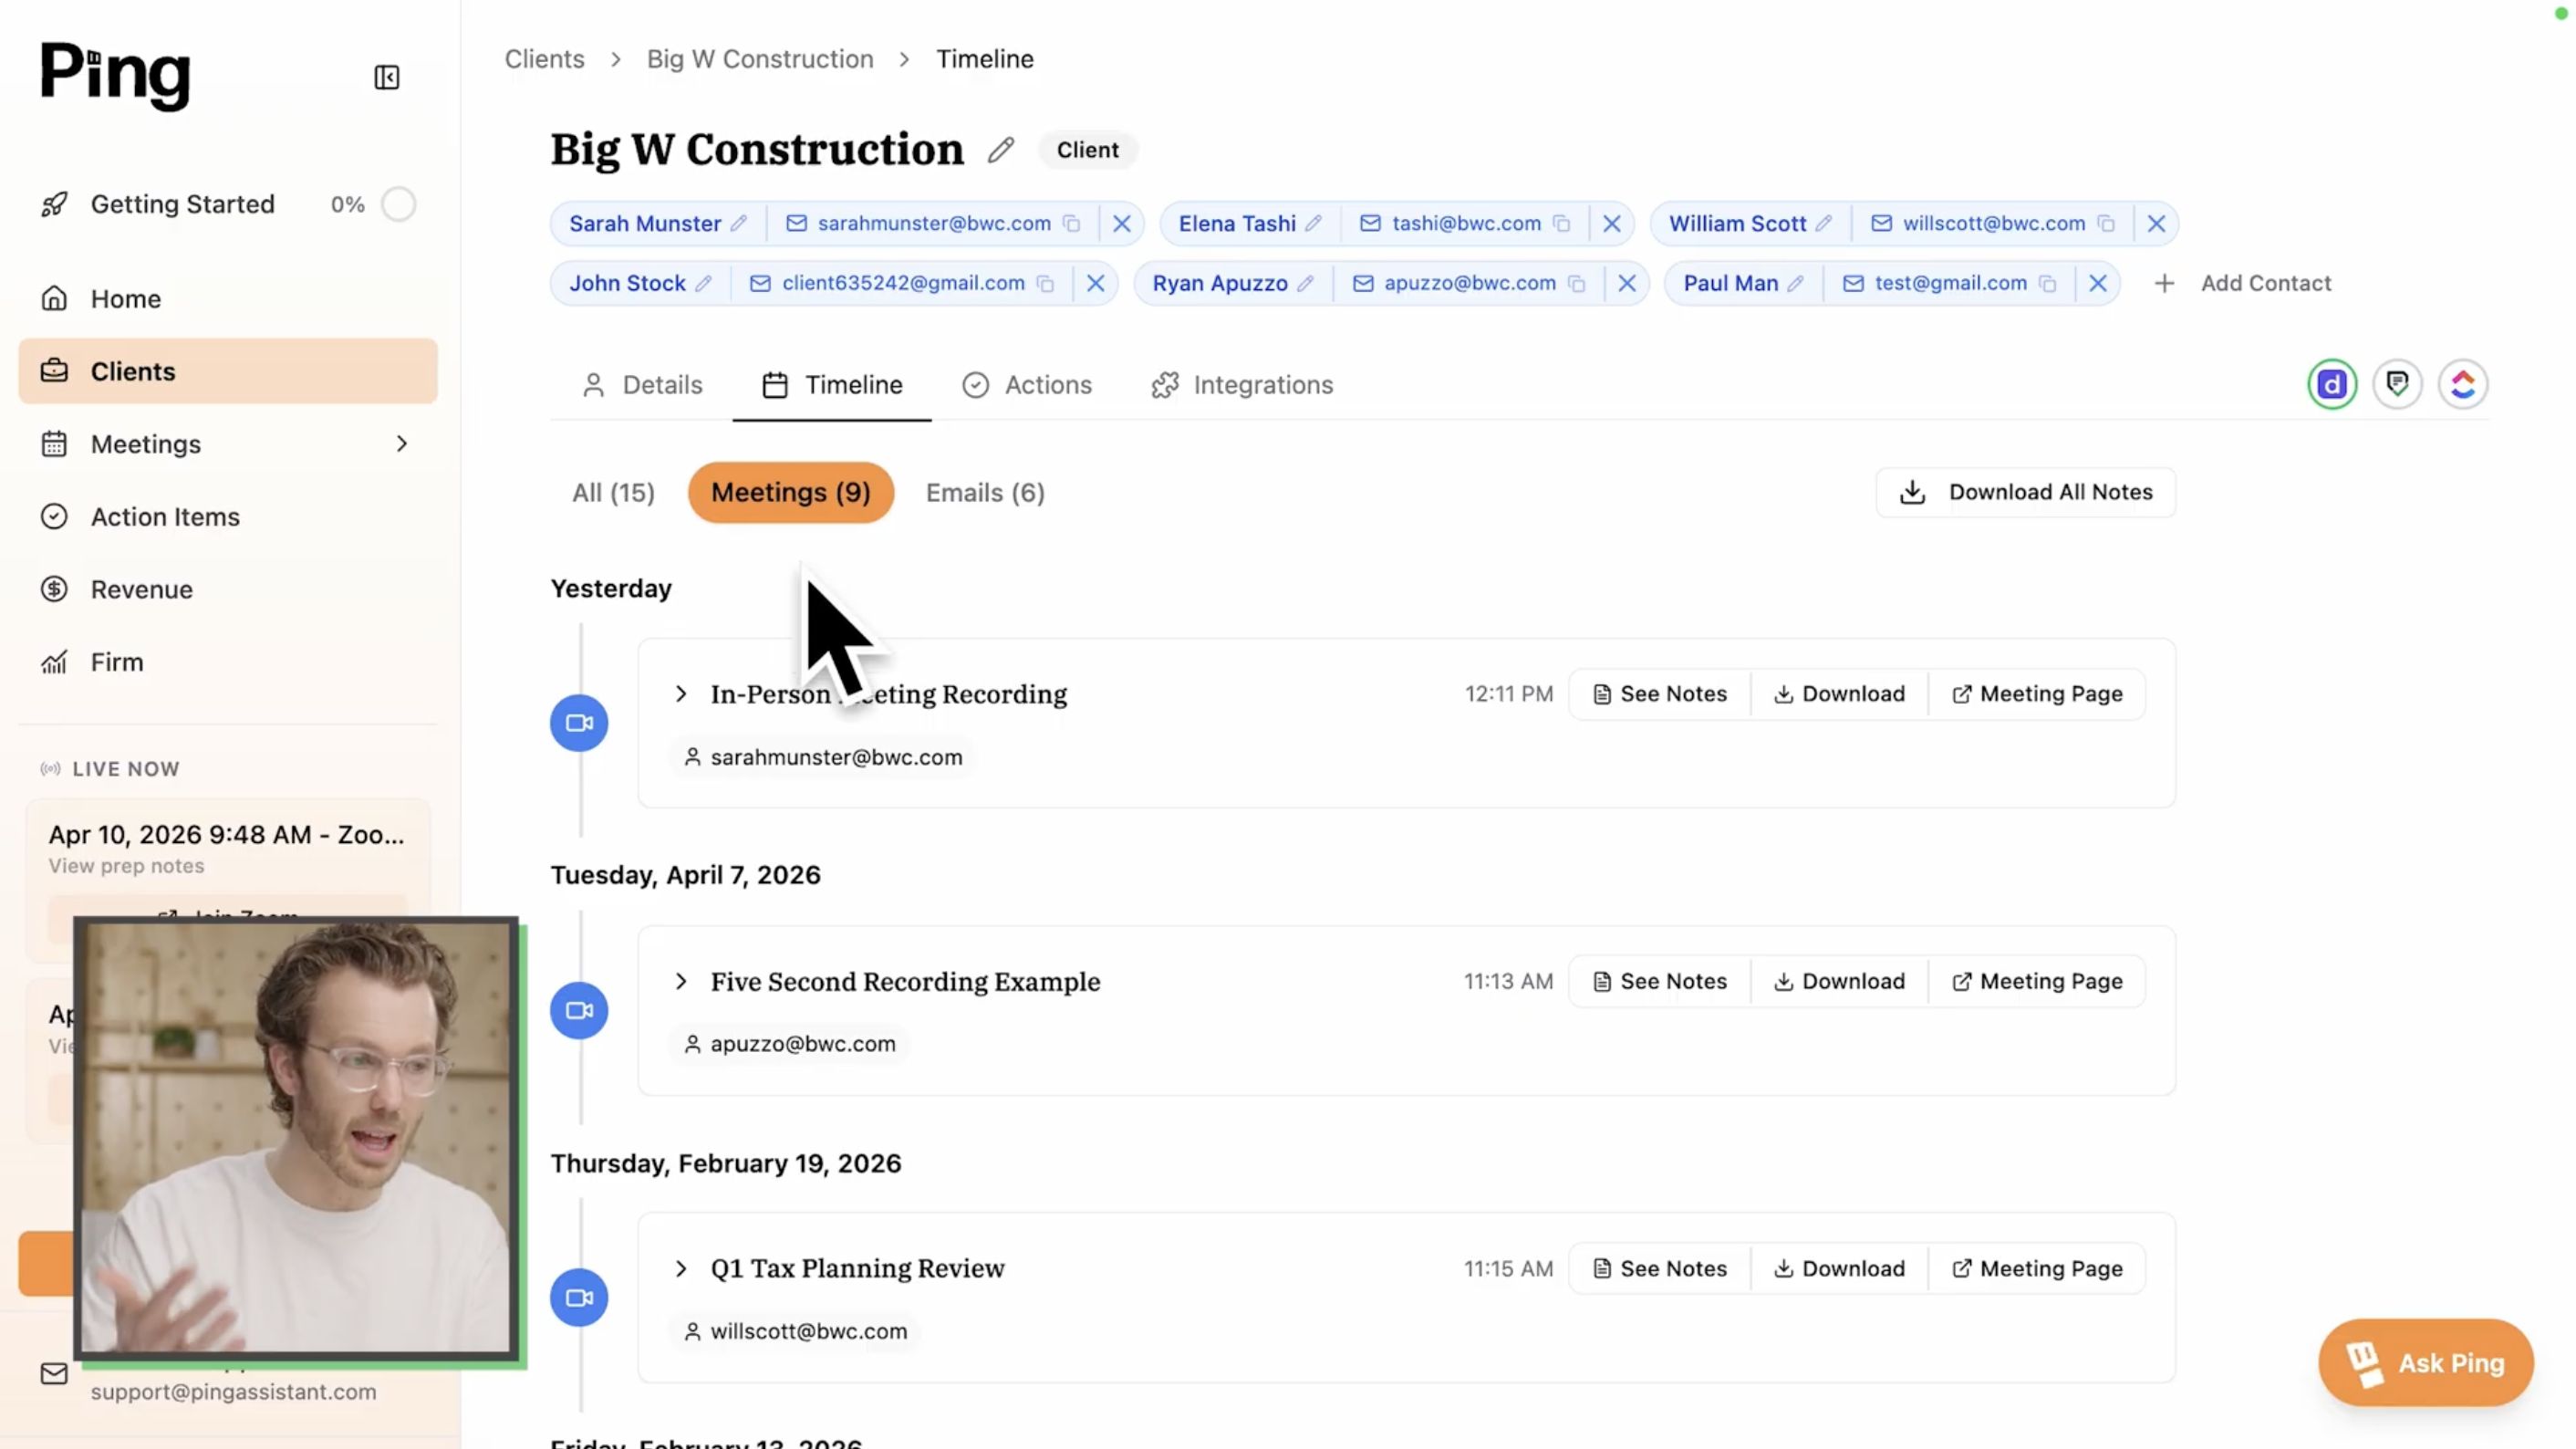Switch to the Actions tab
Viewport: 2576px width, 1449px height.
(1027, 385)
